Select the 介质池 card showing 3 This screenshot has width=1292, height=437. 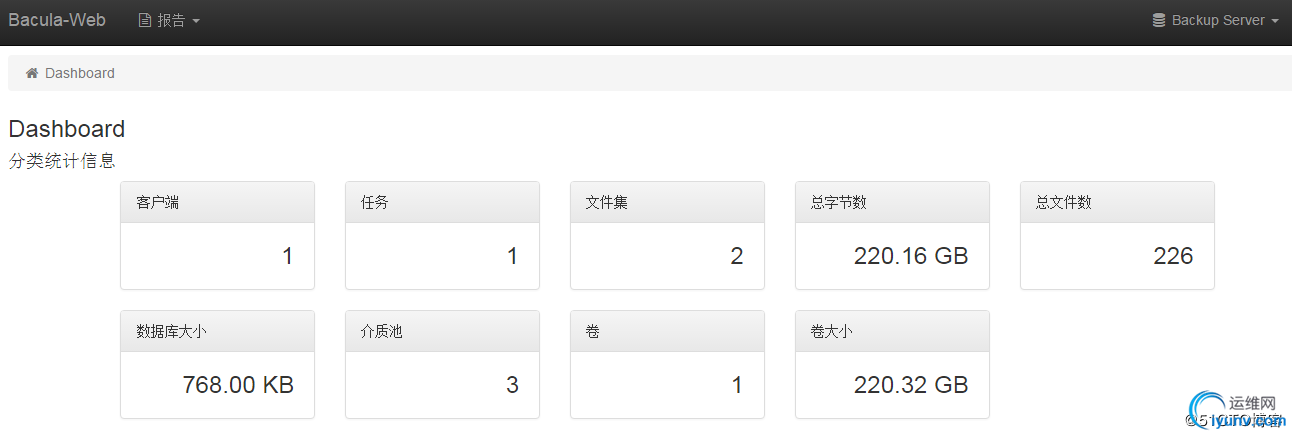point(442,365)
